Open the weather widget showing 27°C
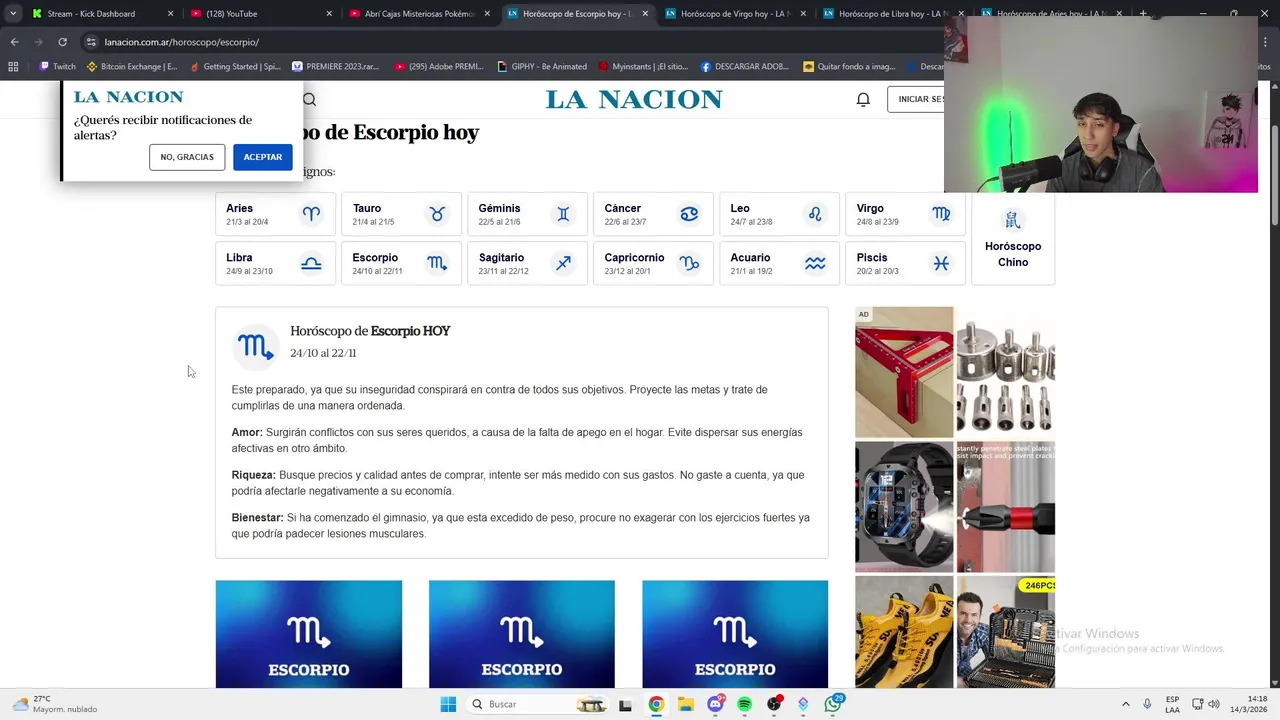Viewport: 1280px width, 720px height. [55, 704]
